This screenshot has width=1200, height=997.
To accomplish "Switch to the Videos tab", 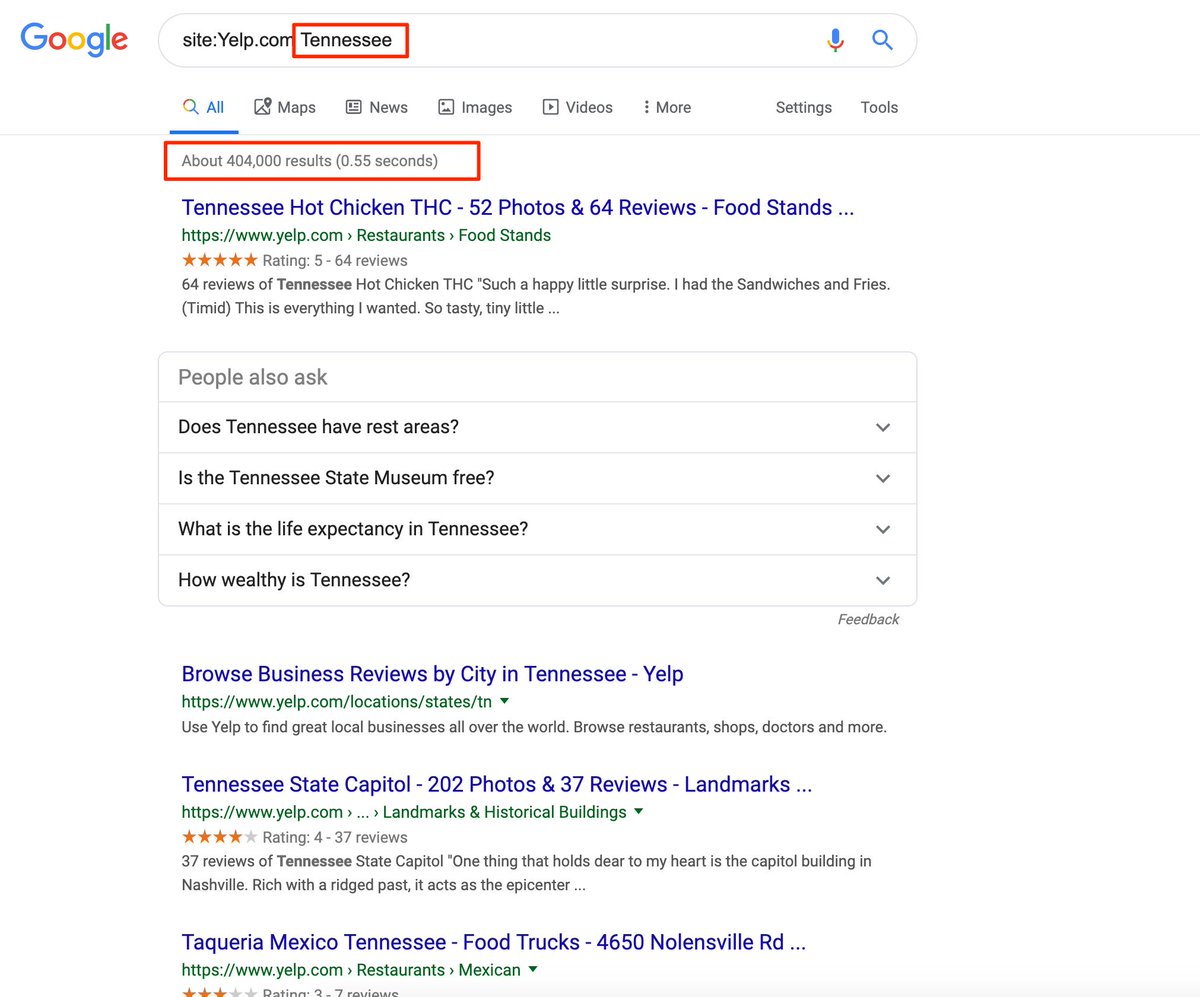I will point(578,107).
